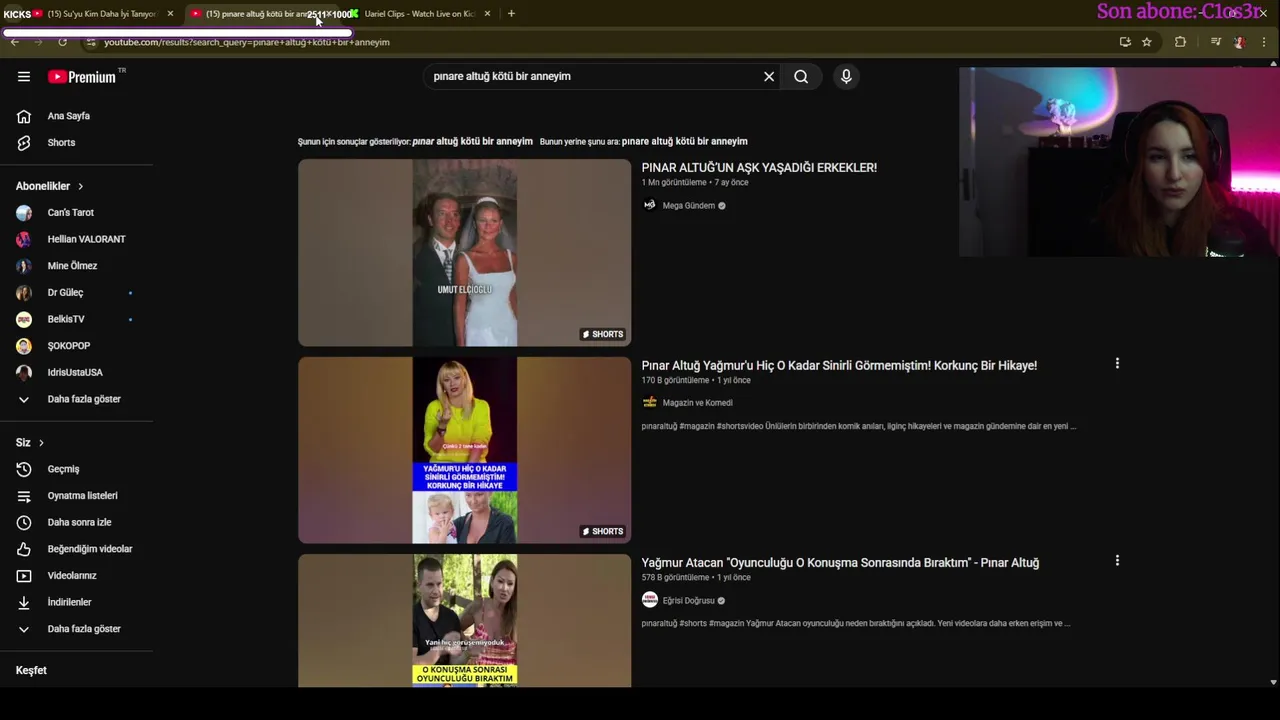Close the Uariel Clips tab
Screen dimensions: 1280x720
pyautogui.click(x=487, y=14)
